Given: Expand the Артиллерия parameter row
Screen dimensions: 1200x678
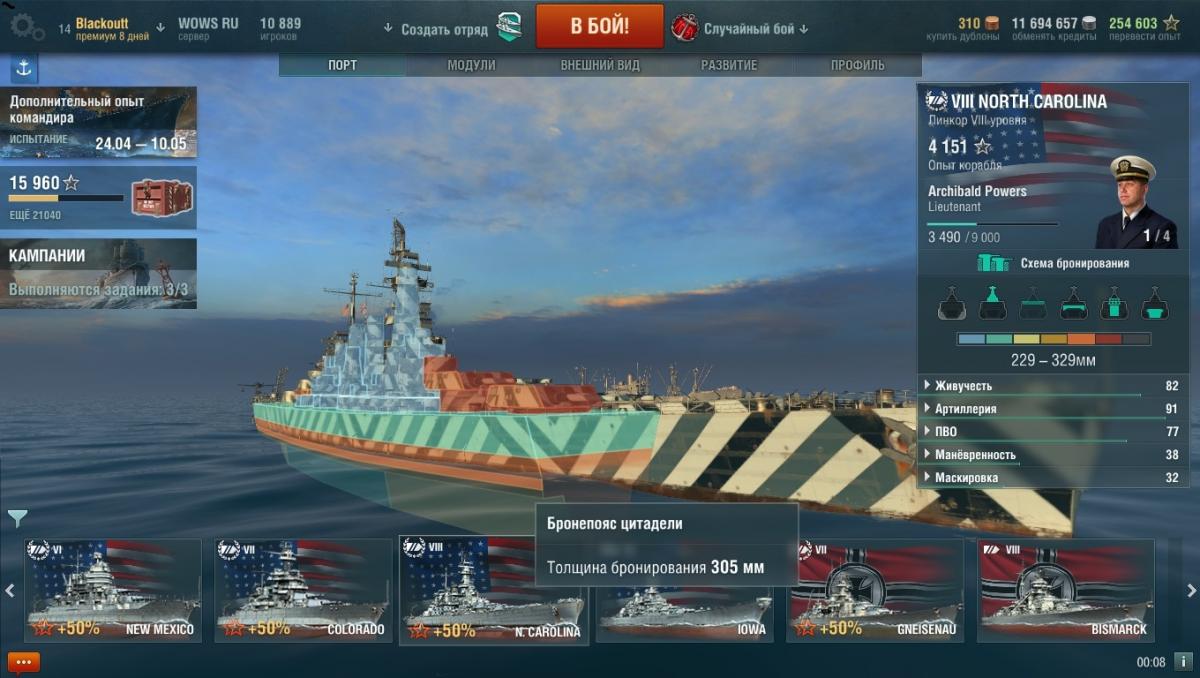Looking at the screenshot, I should tap(1053, 409).
